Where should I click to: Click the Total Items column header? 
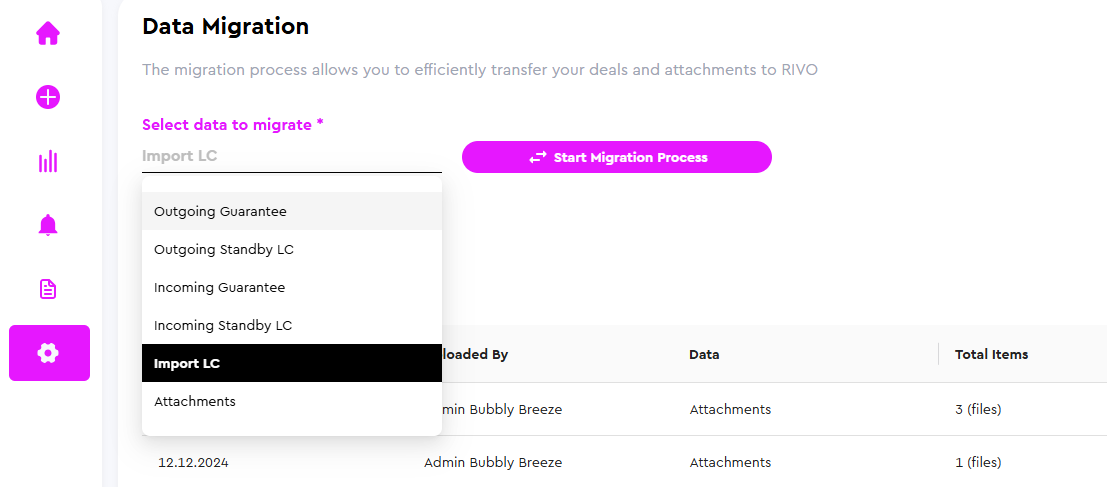tap(991, 354)
